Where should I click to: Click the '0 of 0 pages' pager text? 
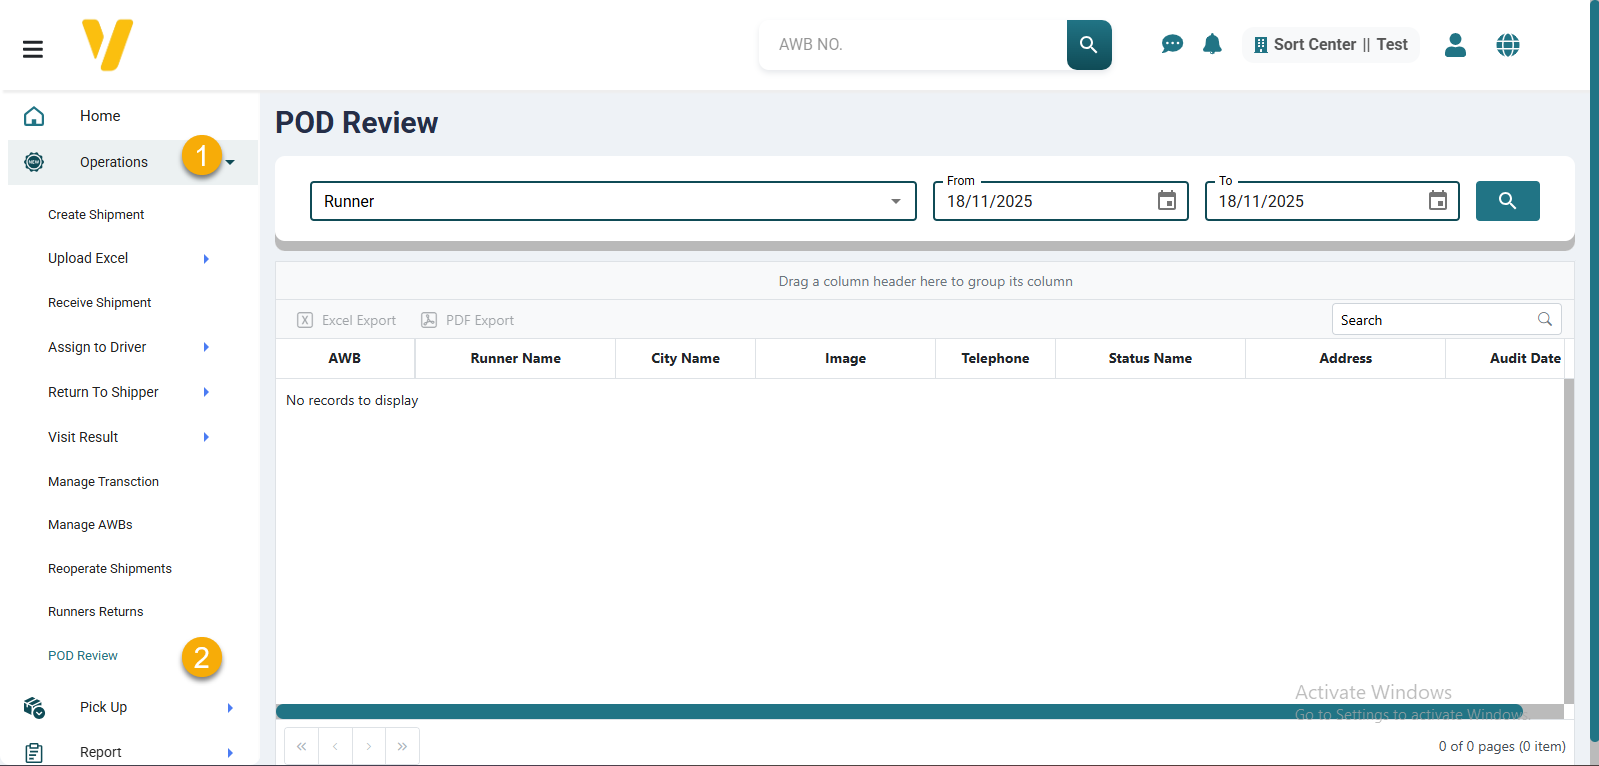click(x=1502, y=746)
